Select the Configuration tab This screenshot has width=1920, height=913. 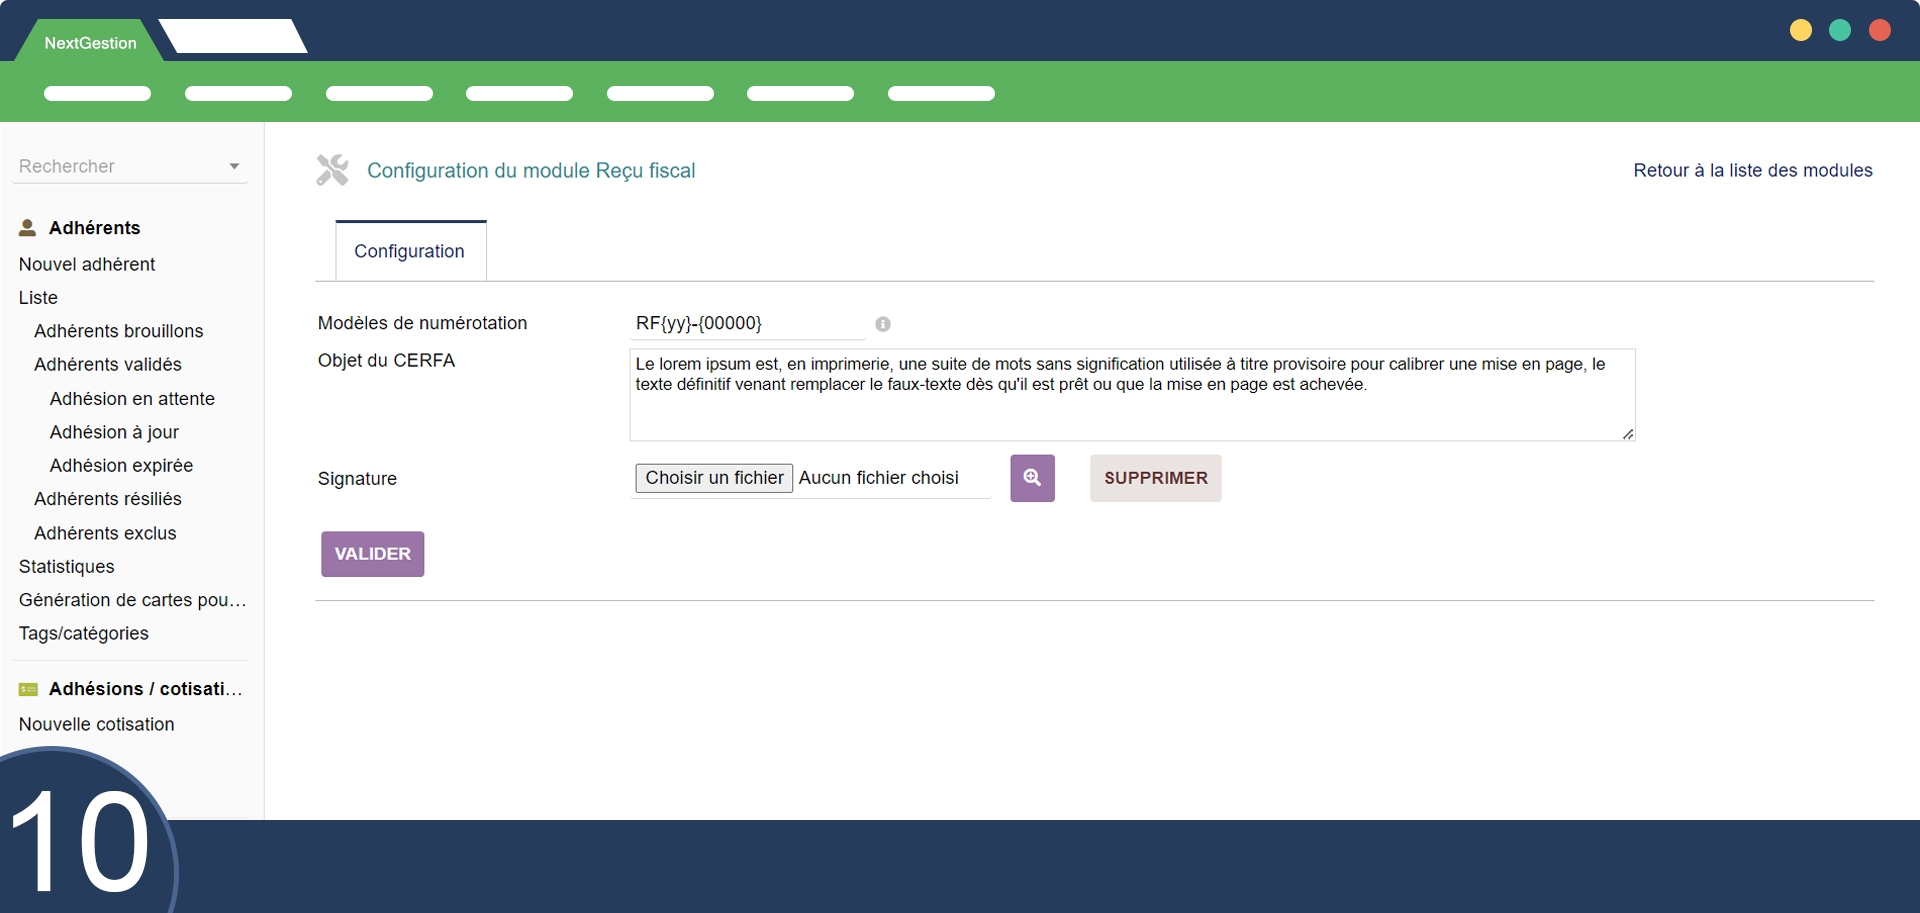[x=410, y=251]
